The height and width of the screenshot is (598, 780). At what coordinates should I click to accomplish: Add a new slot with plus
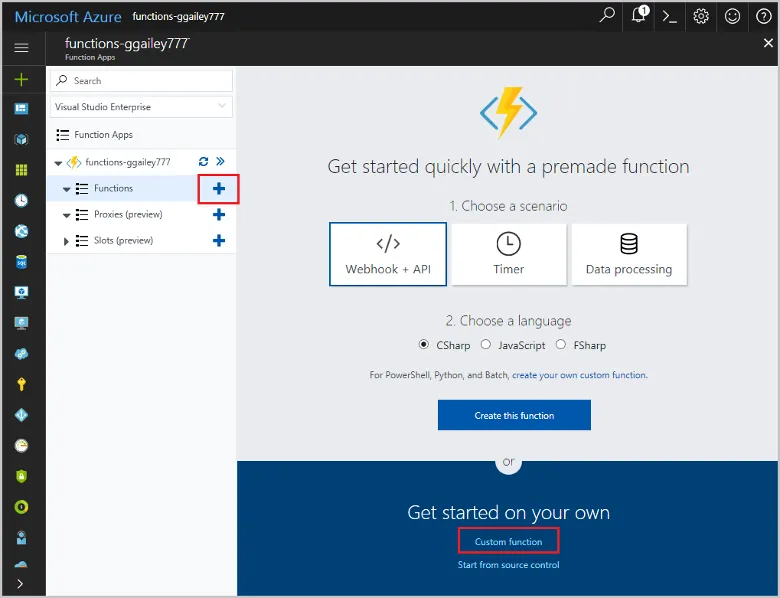coord(219,241)
